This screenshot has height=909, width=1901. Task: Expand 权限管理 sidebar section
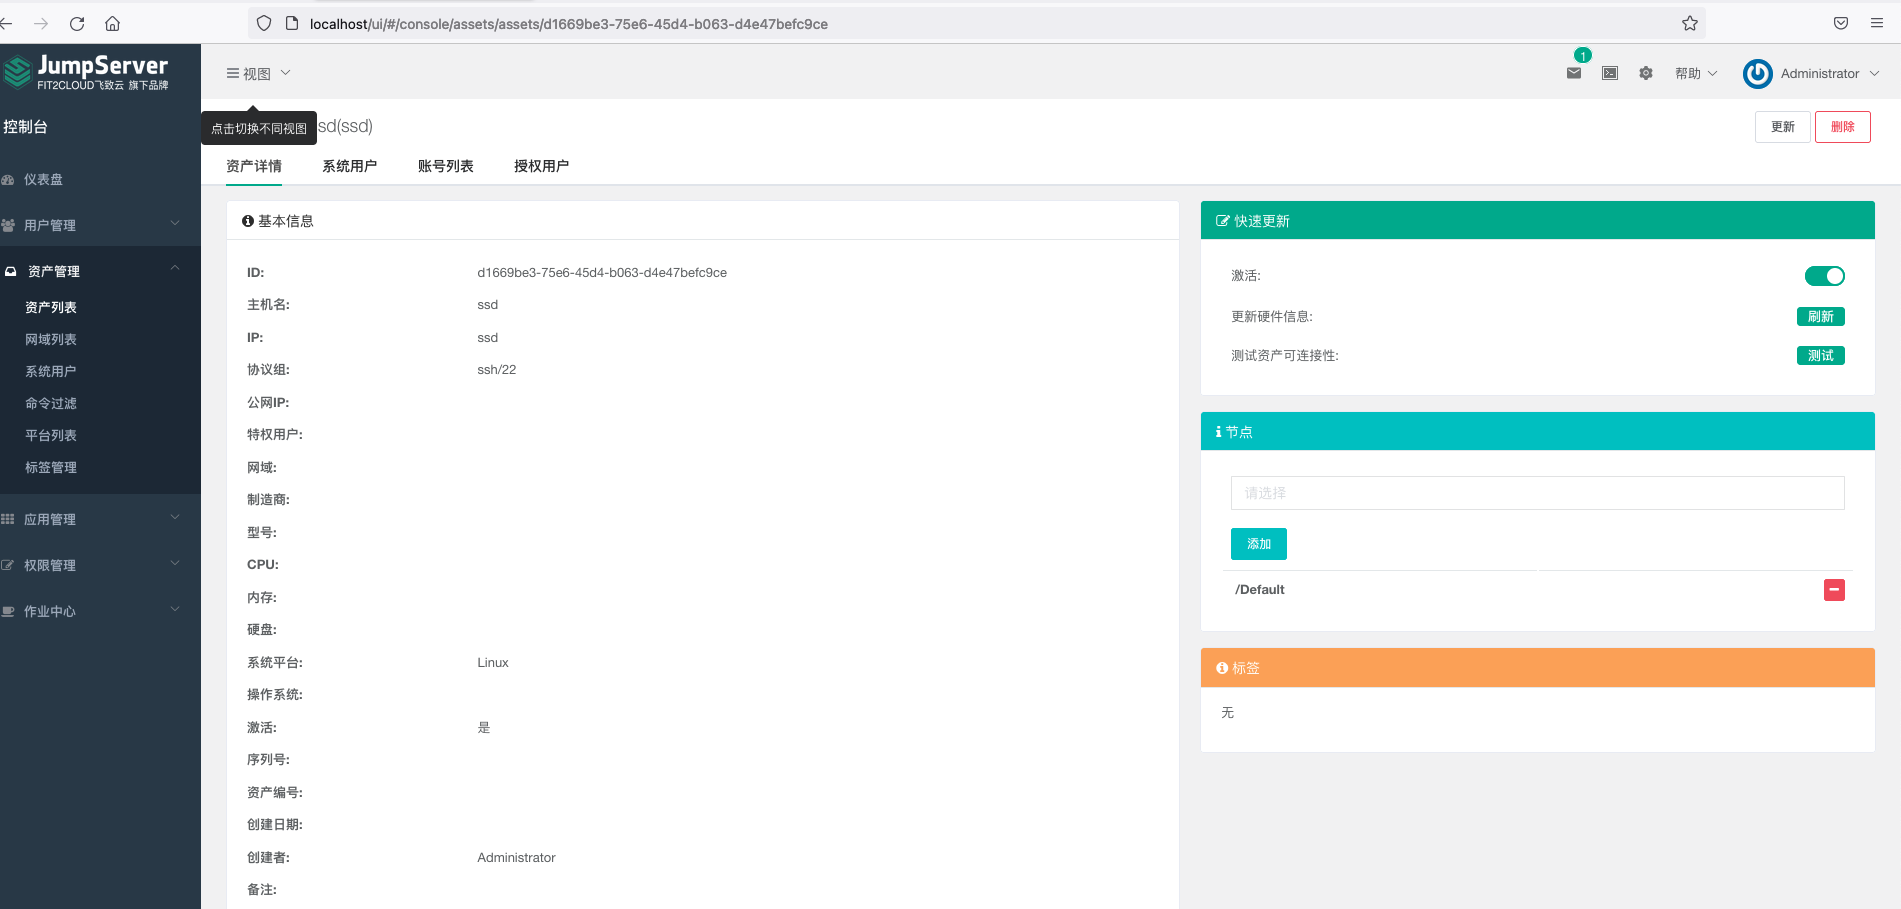tap(100, 565)
